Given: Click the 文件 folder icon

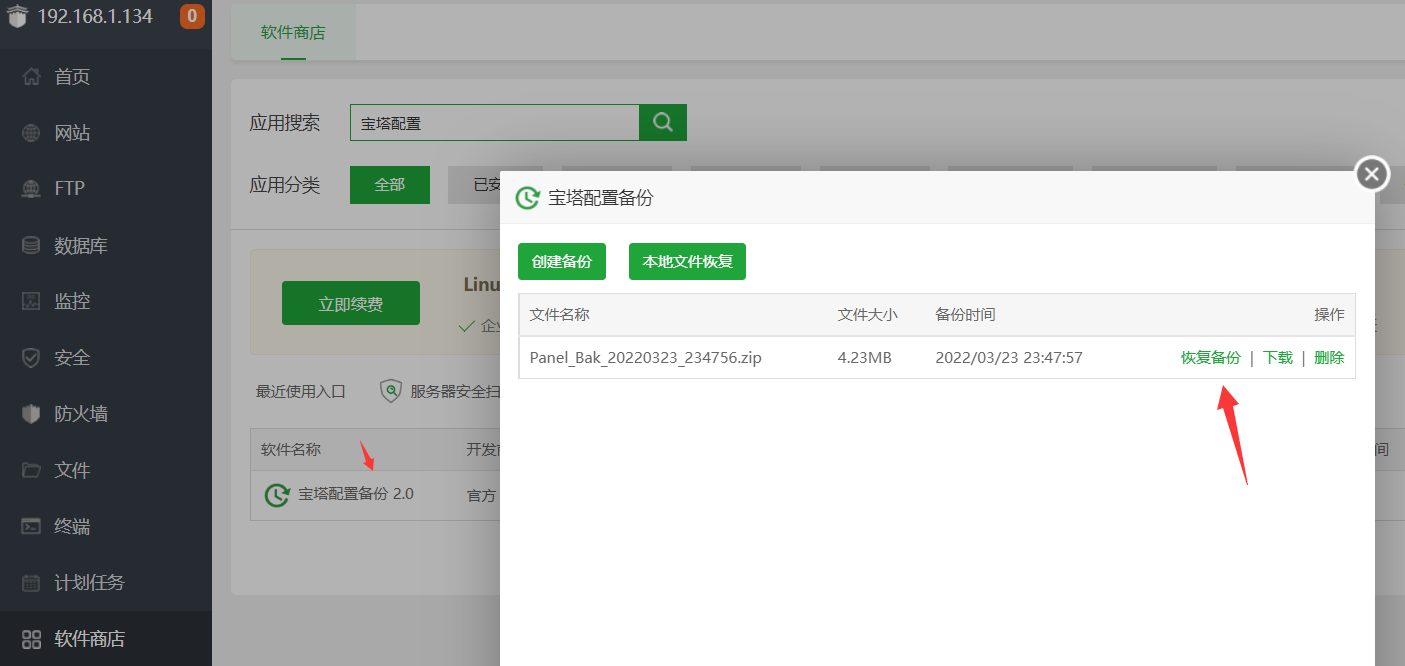Looking at the screenshot, I should tap(32, 470).
